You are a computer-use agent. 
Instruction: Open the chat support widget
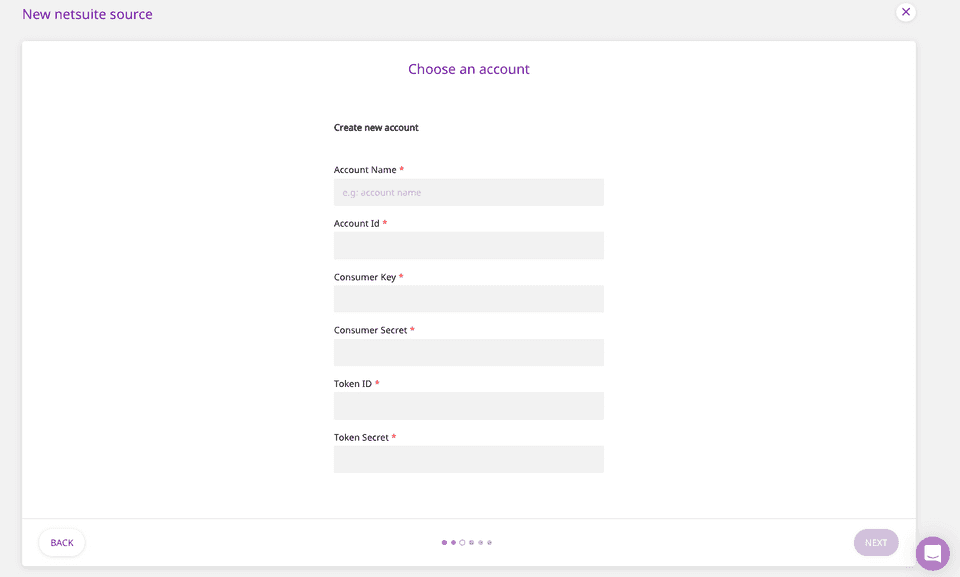coord(932,553)
